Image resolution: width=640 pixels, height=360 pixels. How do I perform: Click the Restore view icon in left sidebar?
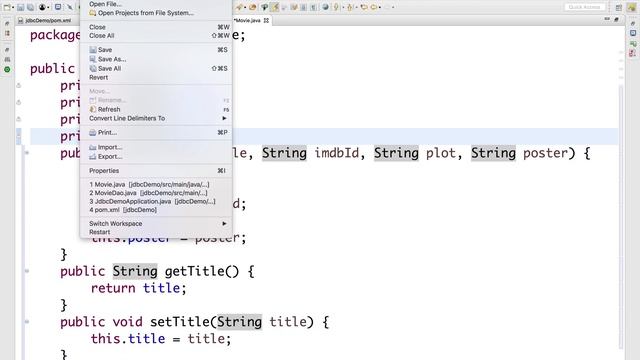pyautogui.click(x=7, y=24)
